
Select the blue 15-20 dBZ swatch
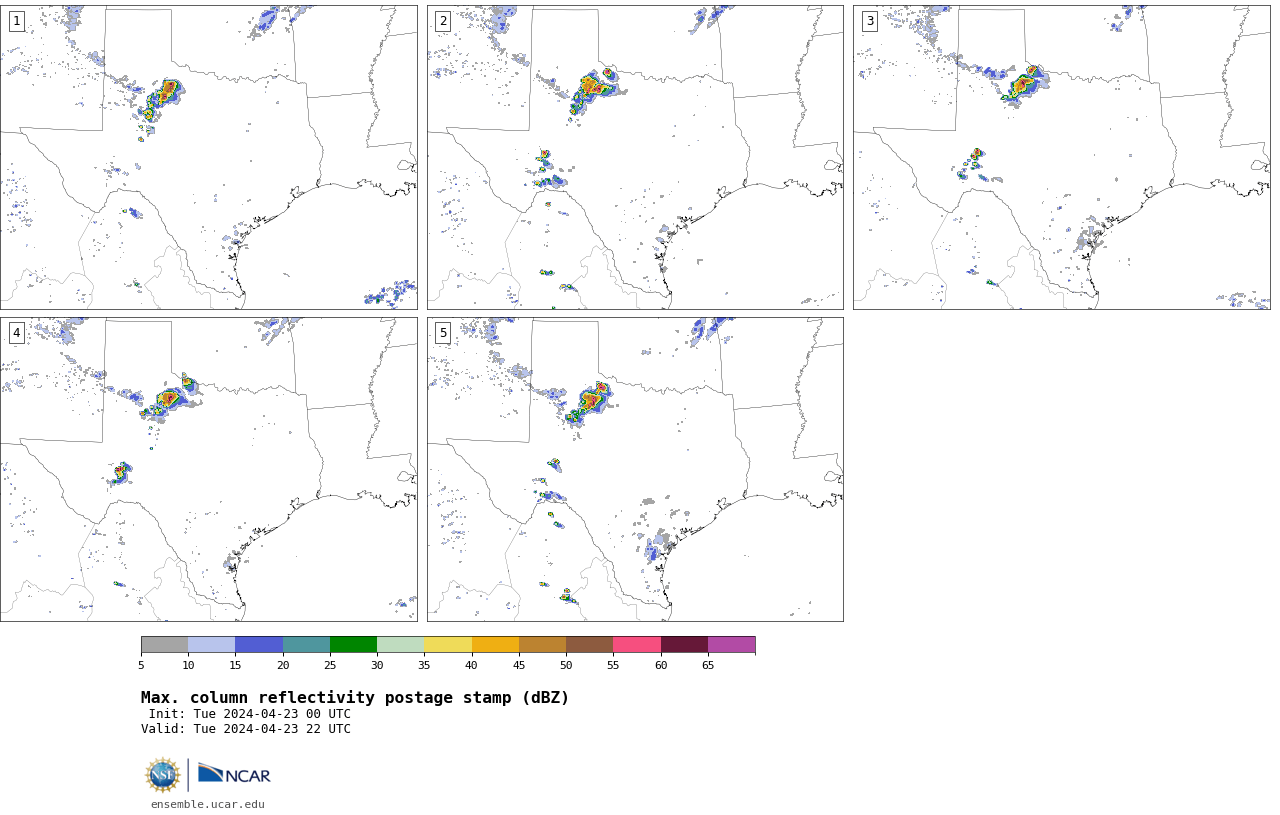(259, 644)
